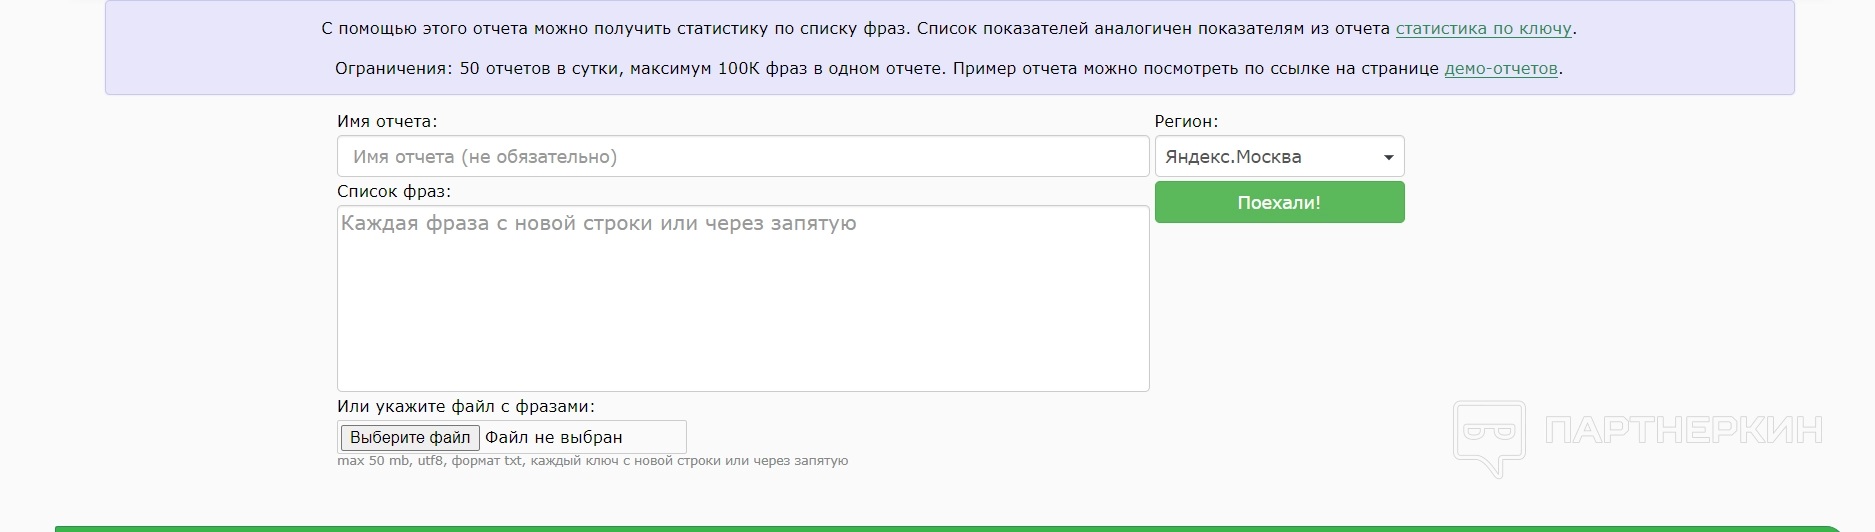
Task: Focus the 'Имя отчета' input field
Action: pos(743,157)
